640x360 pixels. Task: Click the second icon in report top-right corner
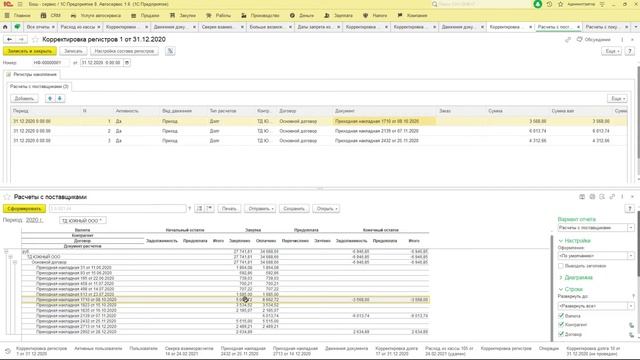click(592, 197)
